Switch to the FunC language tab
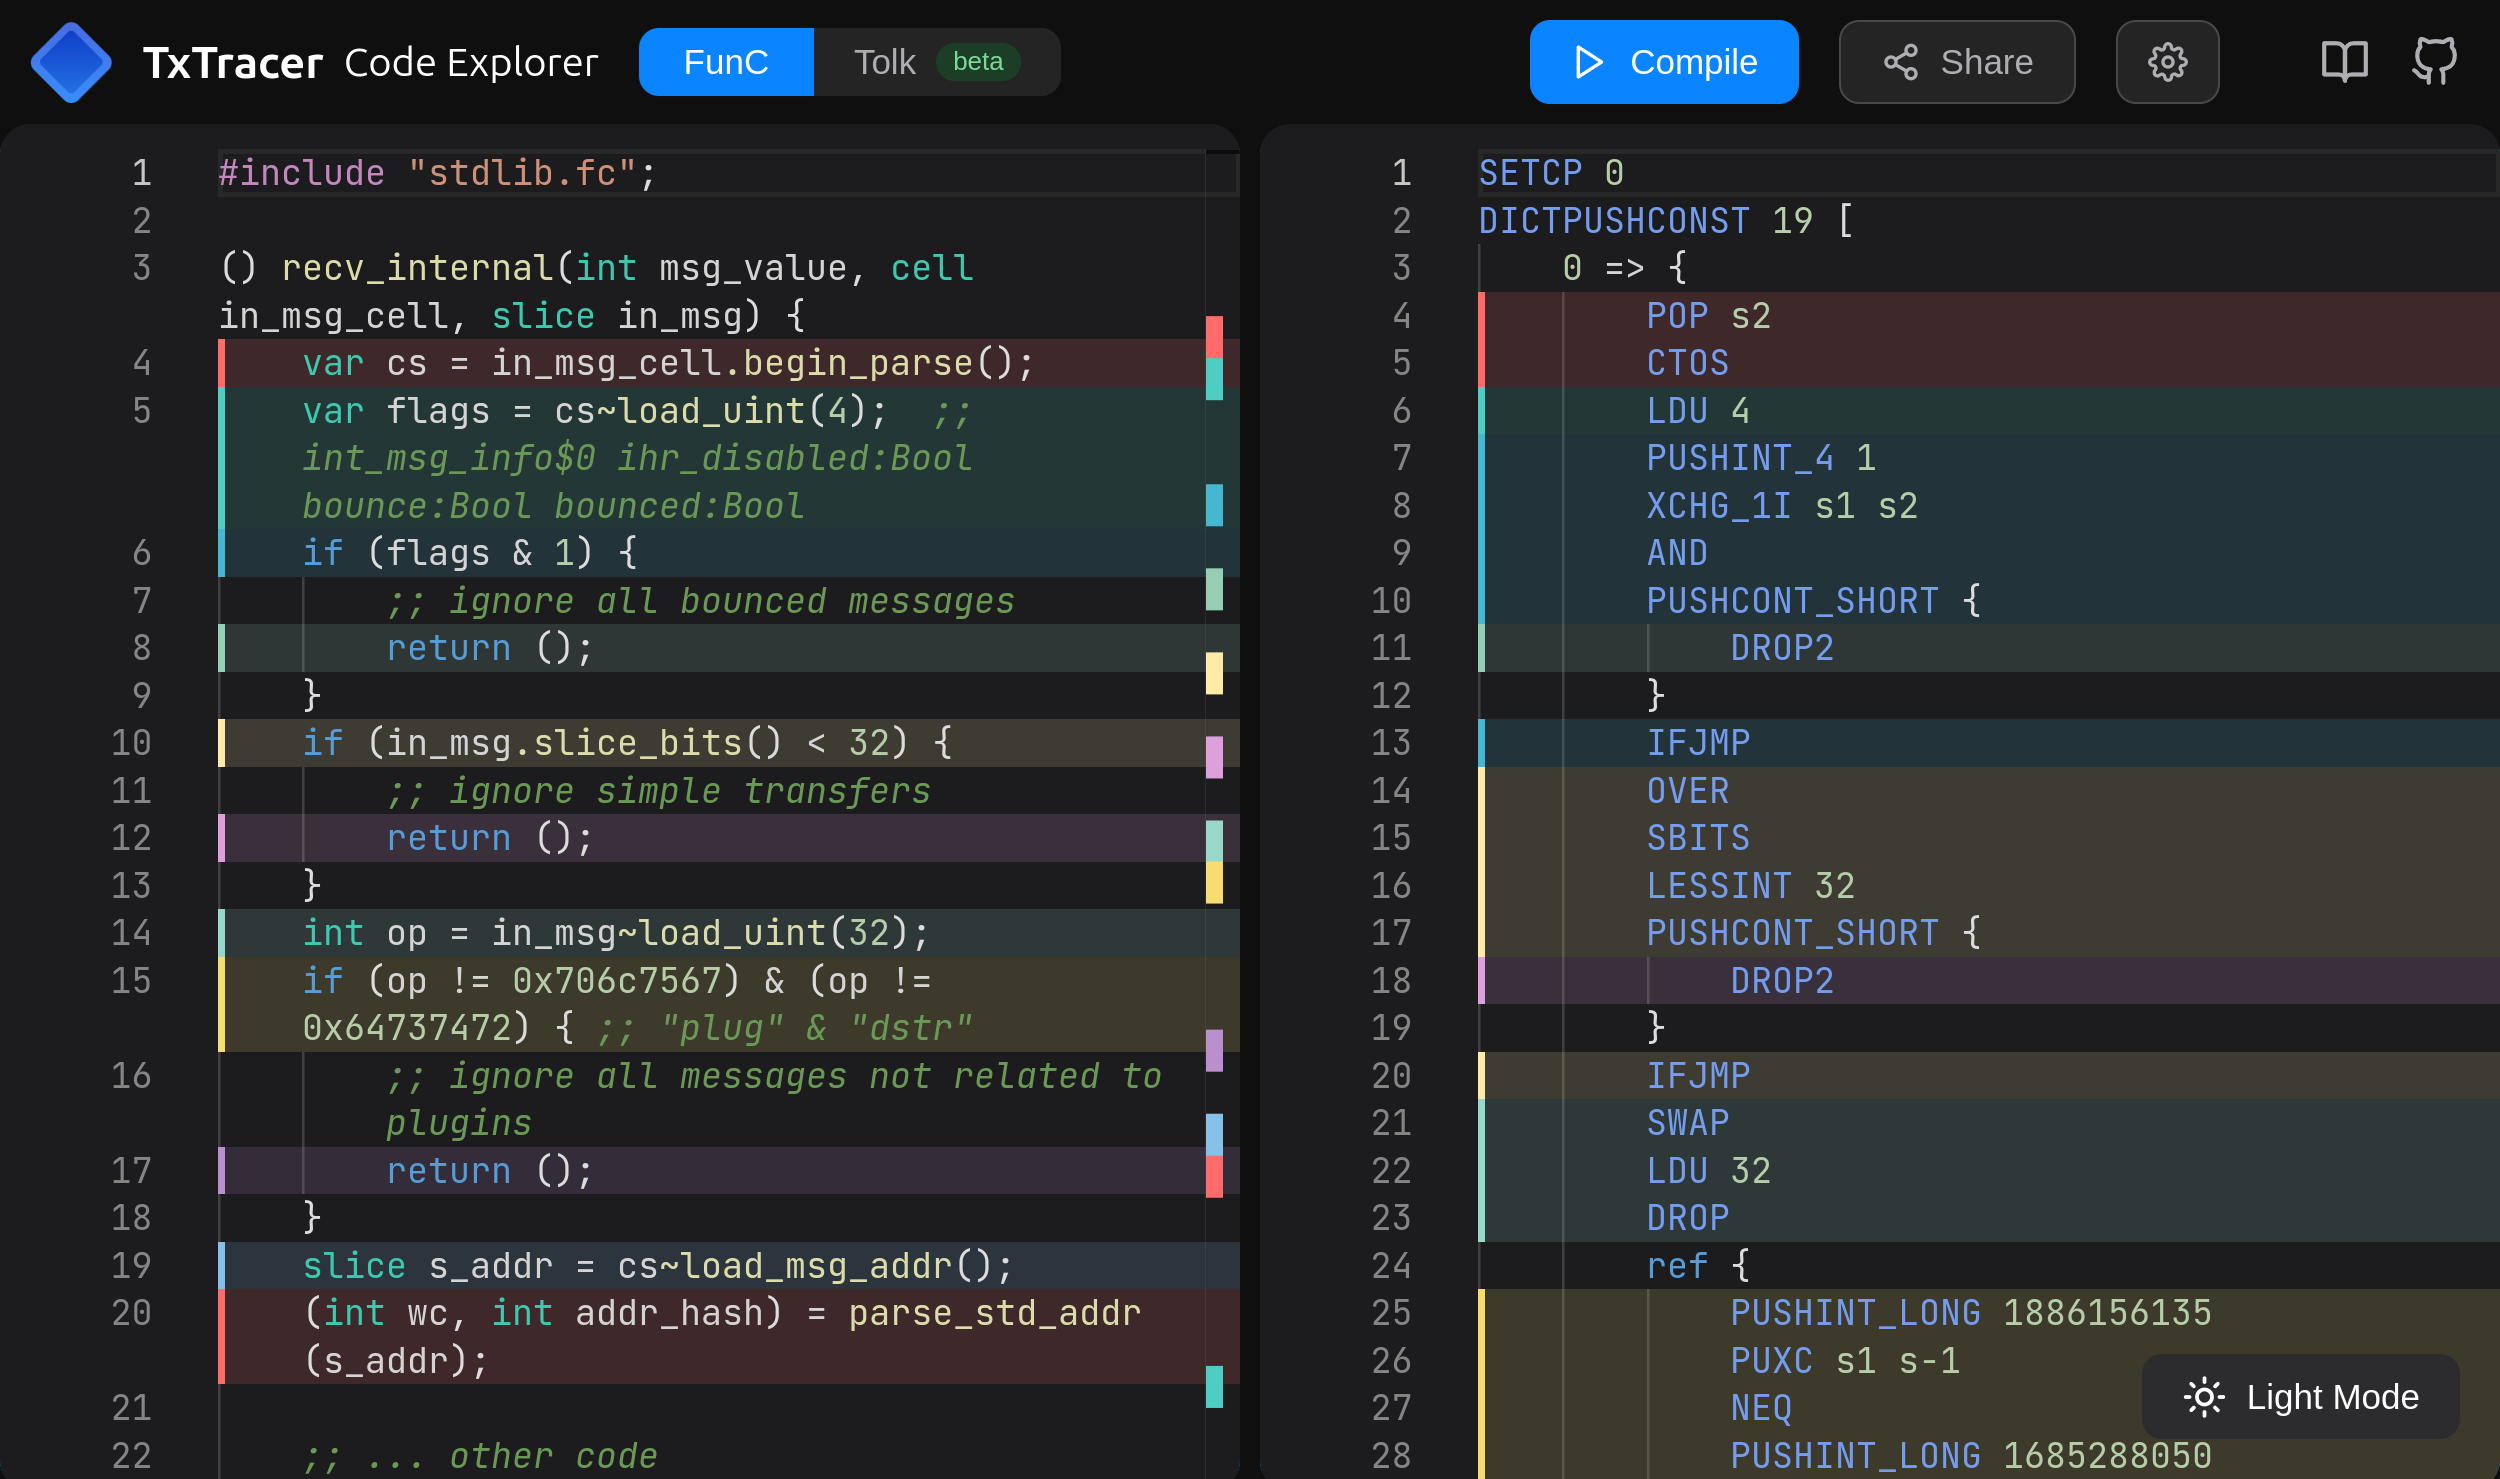2500x1479 pixels. coord(726,62)
